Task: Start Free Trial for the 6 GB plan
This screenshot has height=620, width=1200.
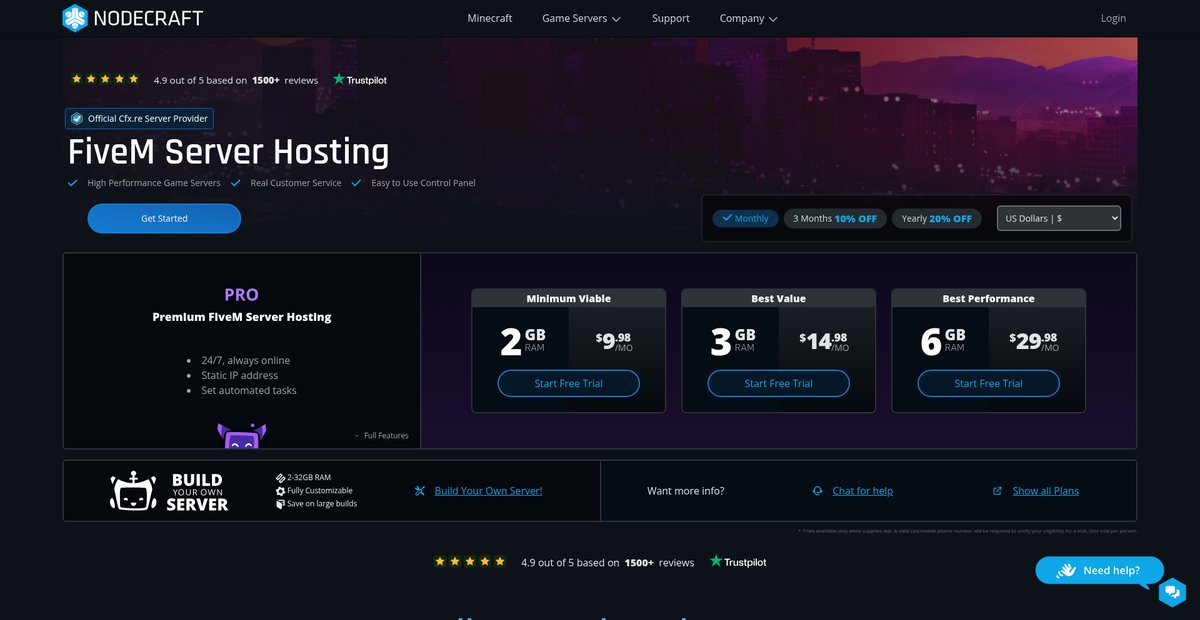Action: pyautogui.click(x=988, y=383)
